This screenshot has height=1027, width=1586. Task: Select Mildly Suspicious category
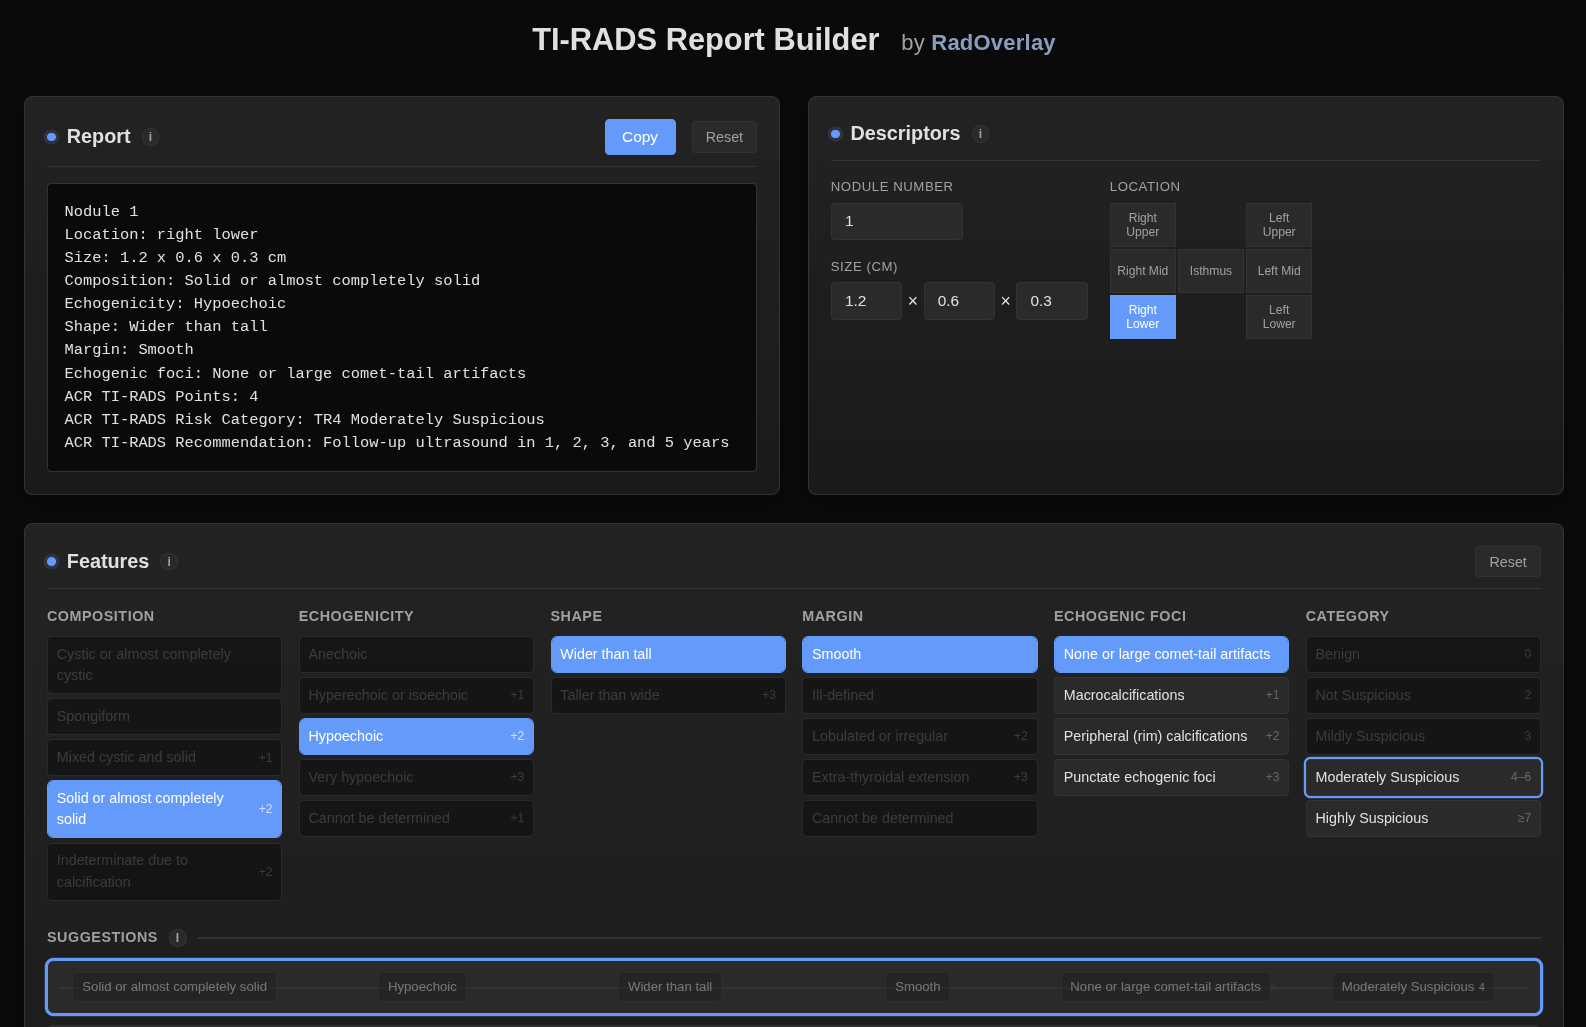[x=1423, y=736]
